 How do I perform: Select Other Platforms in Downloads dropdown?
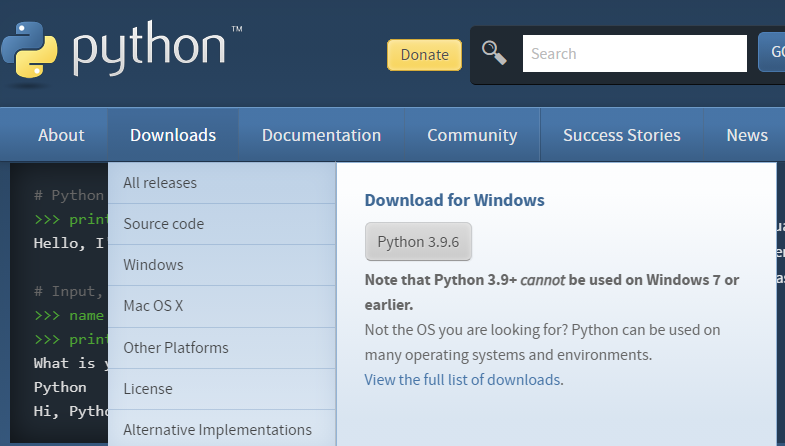click(x=222, y=348)
